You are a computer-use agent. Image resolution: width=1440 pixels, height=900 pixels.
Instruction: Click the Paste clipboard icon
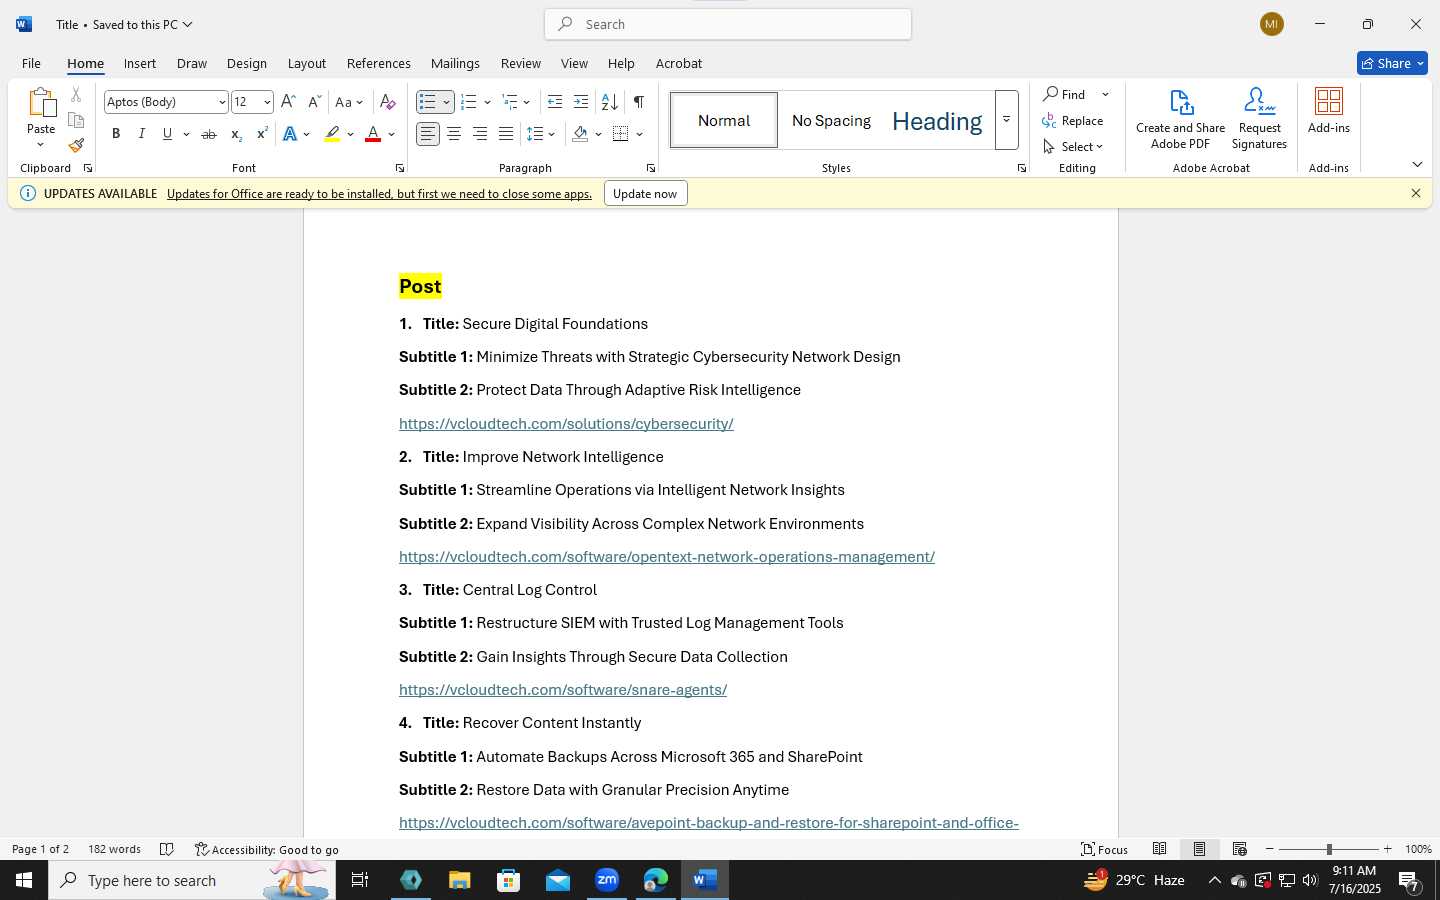(41, 102)
